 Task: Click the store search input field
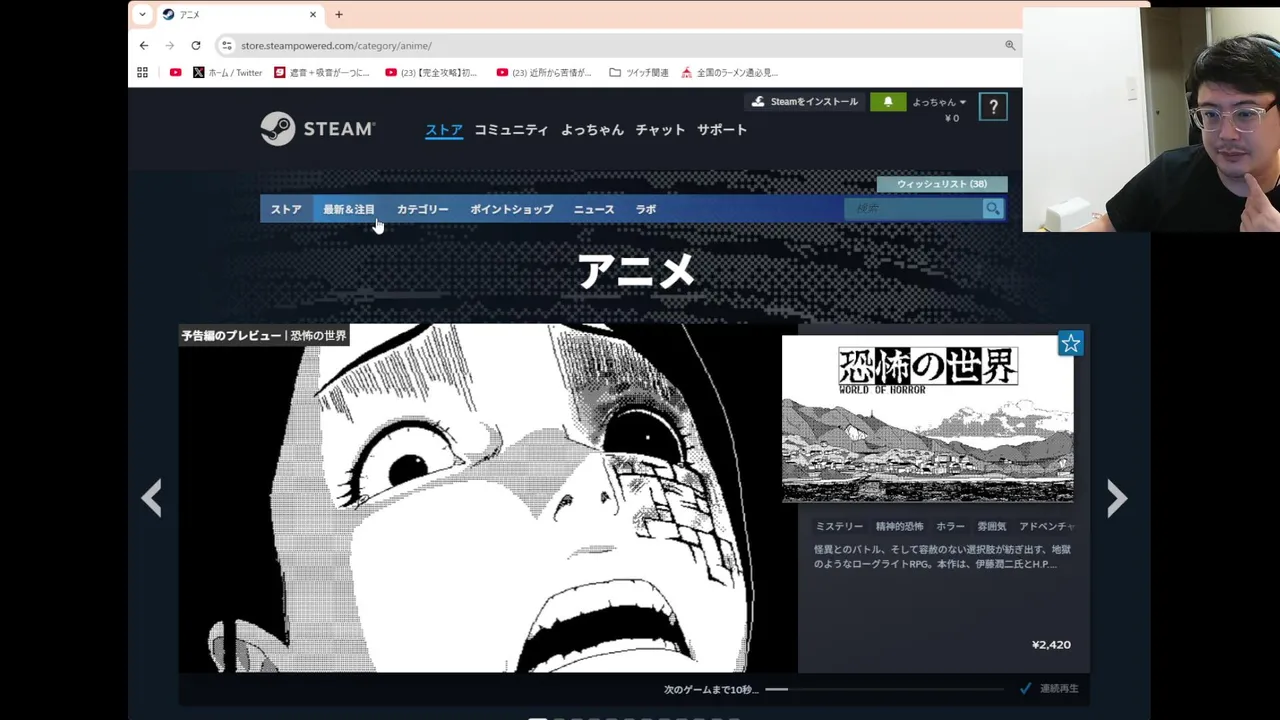coord(914,208)
